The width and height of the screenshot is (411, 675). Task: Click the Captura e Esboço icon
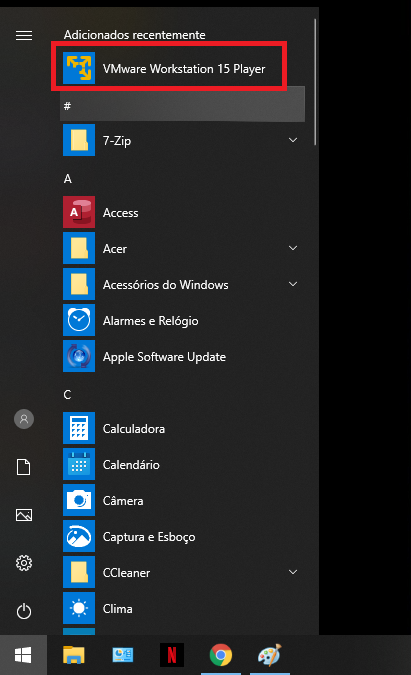click(79, 536)
